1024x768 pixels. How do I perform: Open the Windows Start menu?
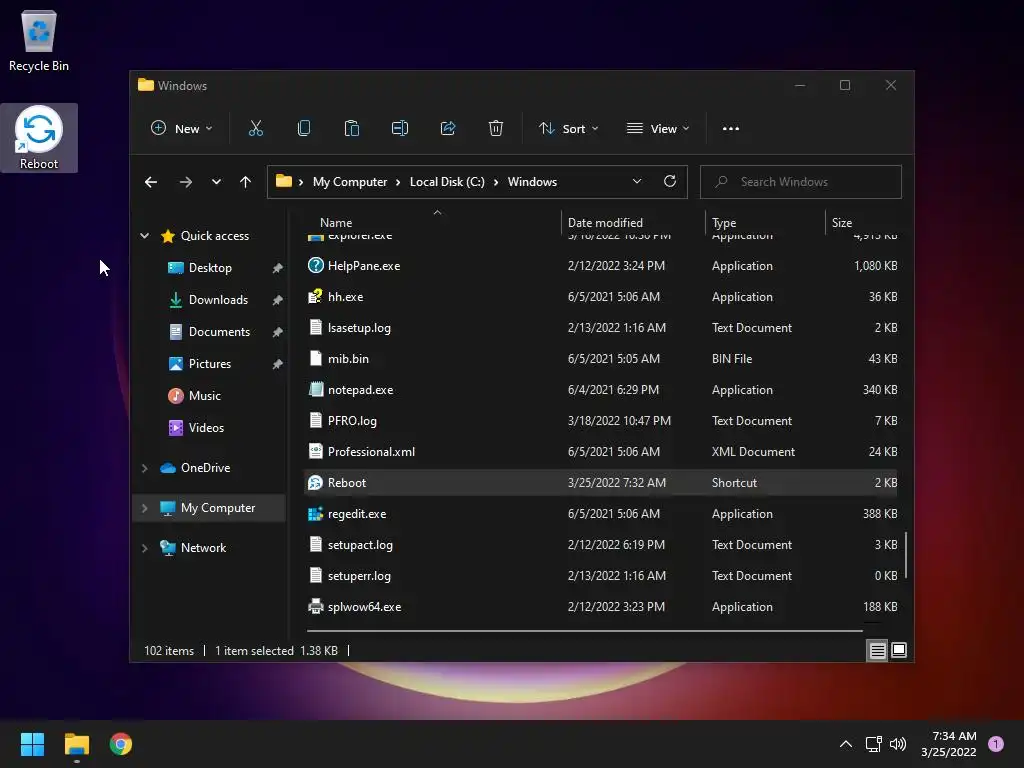[32, 744]
